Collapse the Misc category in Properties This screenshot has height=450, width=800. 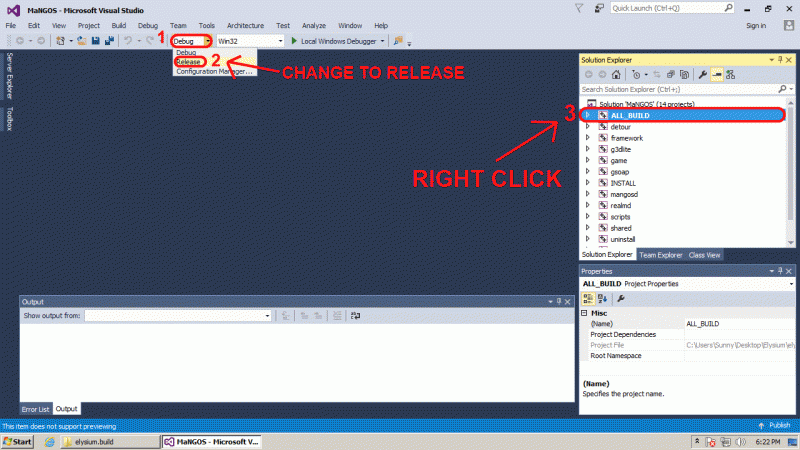click(584, 313)
